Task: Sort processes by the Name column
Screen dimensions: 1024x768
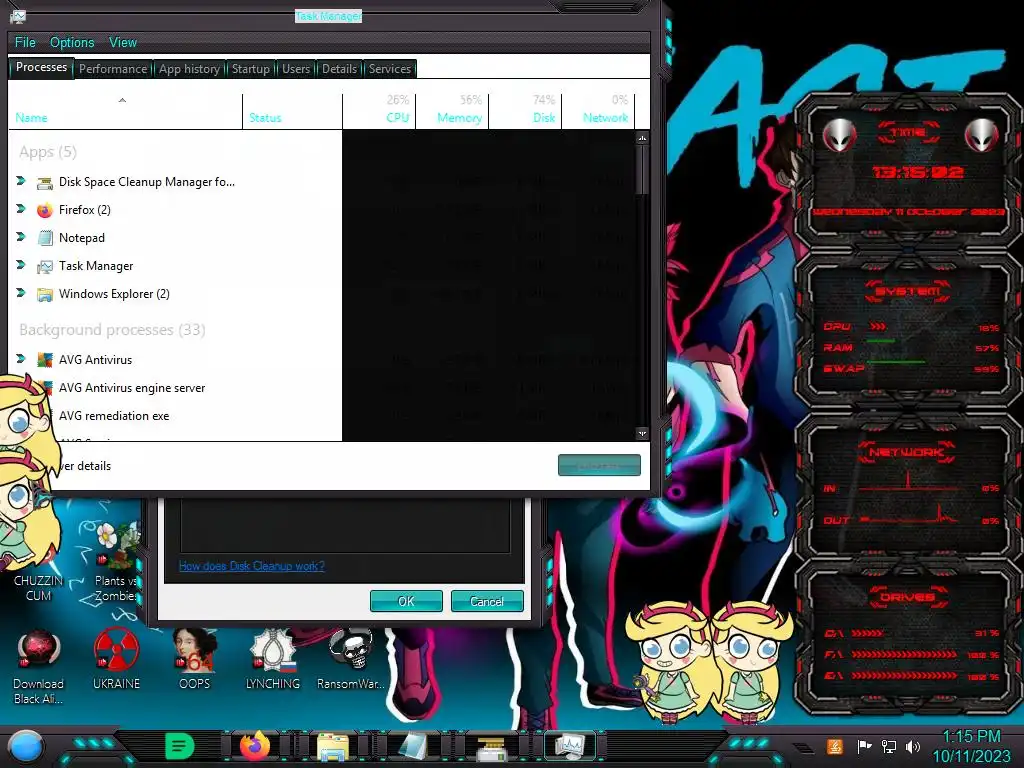Action: point(125,111)
